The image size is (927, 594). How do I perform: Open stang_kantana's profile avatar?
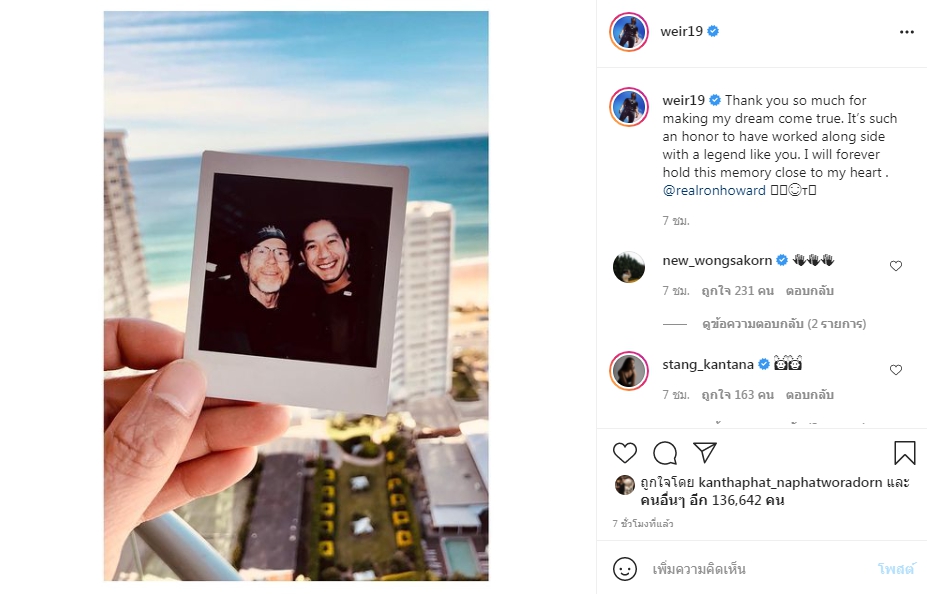629,371
